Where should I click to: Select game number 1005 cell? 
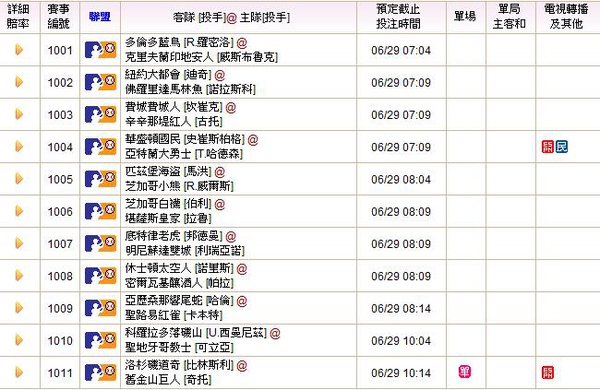[x=60, y=179]
